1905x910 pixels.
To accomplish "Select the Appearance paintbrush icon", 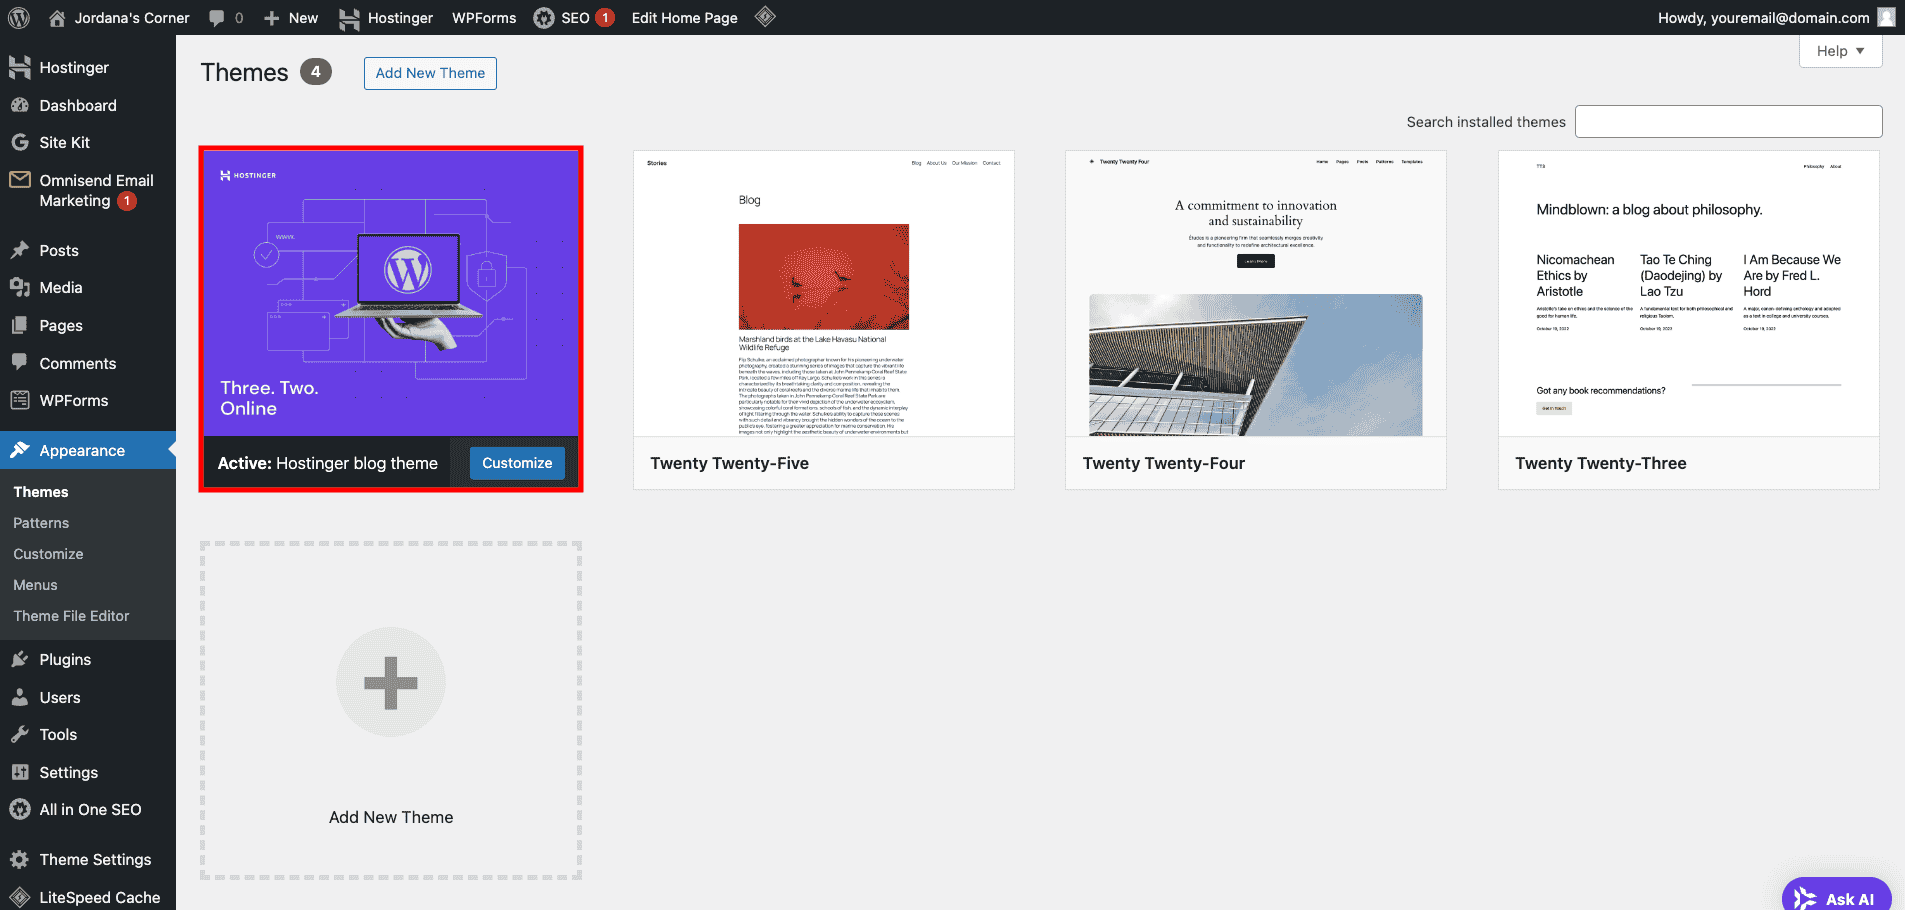I will click(x=21, y=450).
